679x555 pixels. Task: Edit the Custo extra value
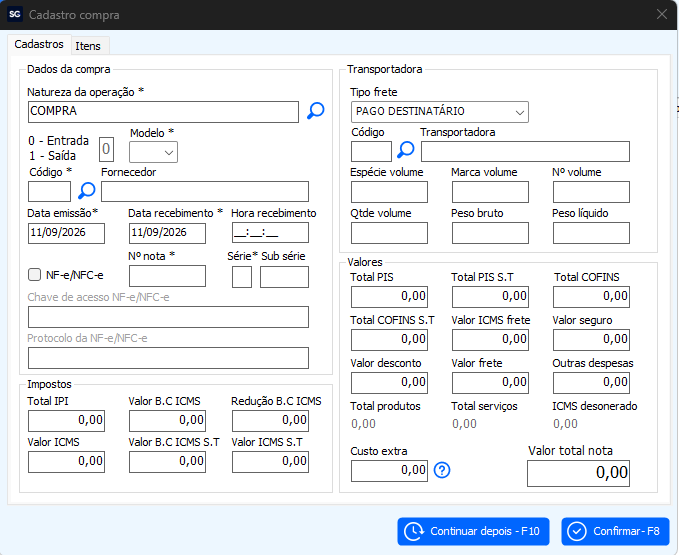coord(389,471)
